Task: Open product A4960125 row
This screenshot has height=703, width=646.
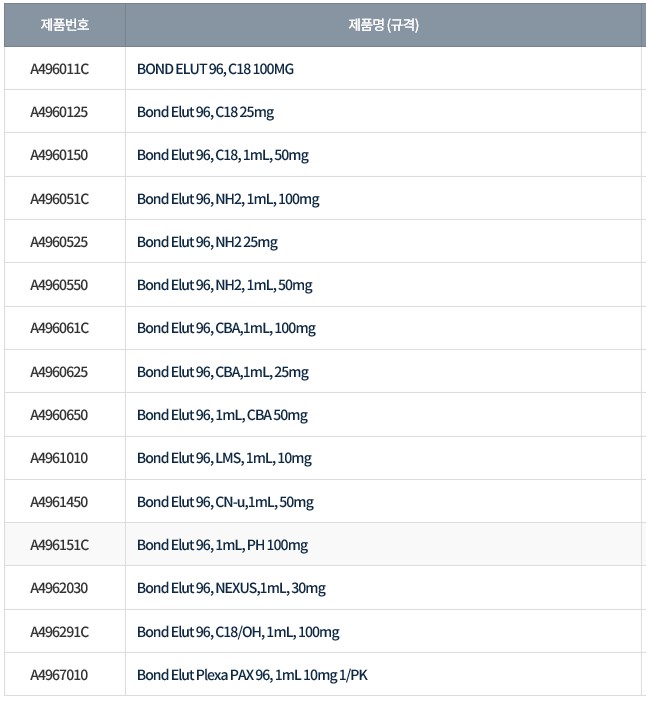Action: [x=60, y=112]
